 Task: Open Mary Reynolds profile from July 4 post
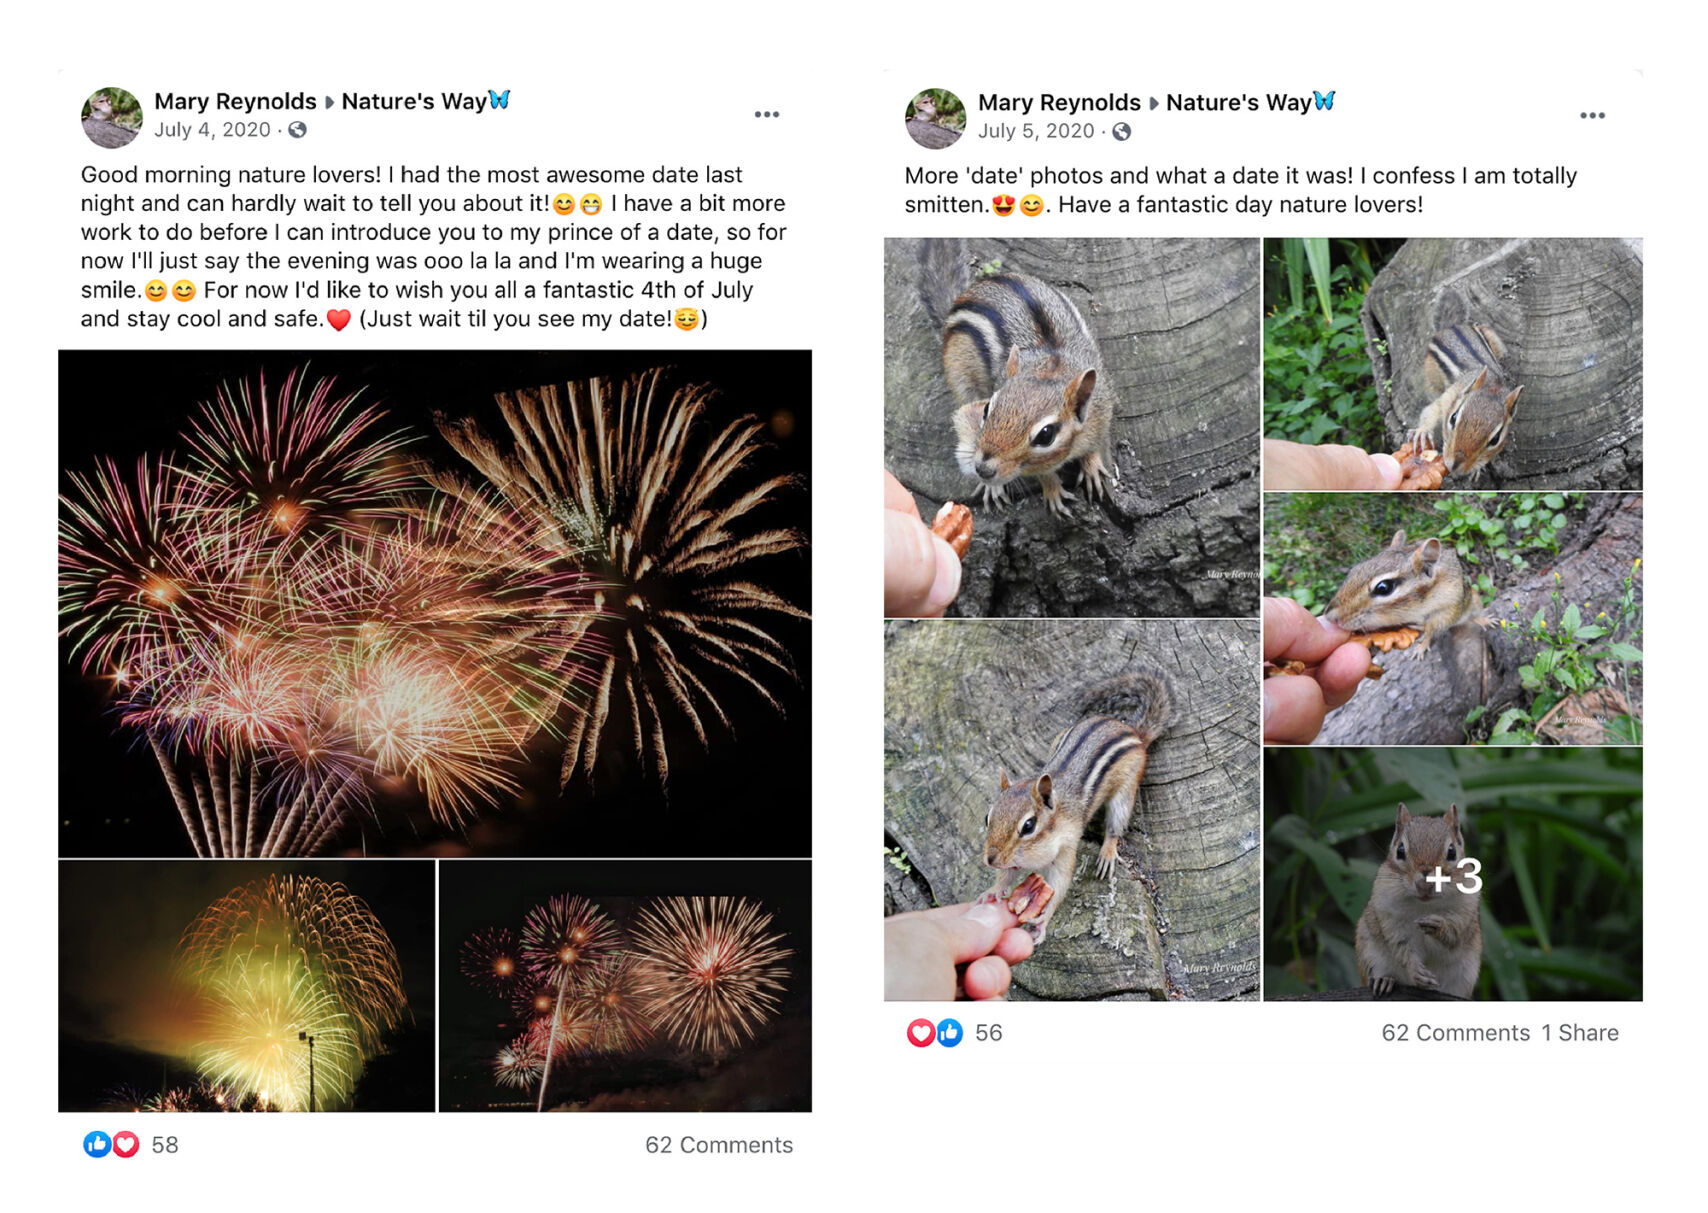pyautogui.click(x=235, y=101)
